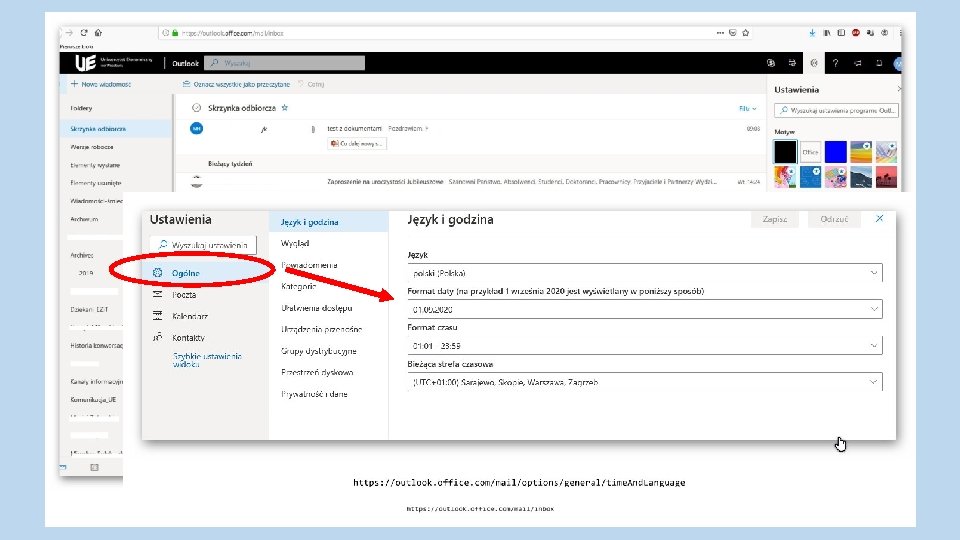The height and width of the screenshot is (540, 960).
Task: Click the settings gear in Outlook header
Action: (814, 62)
